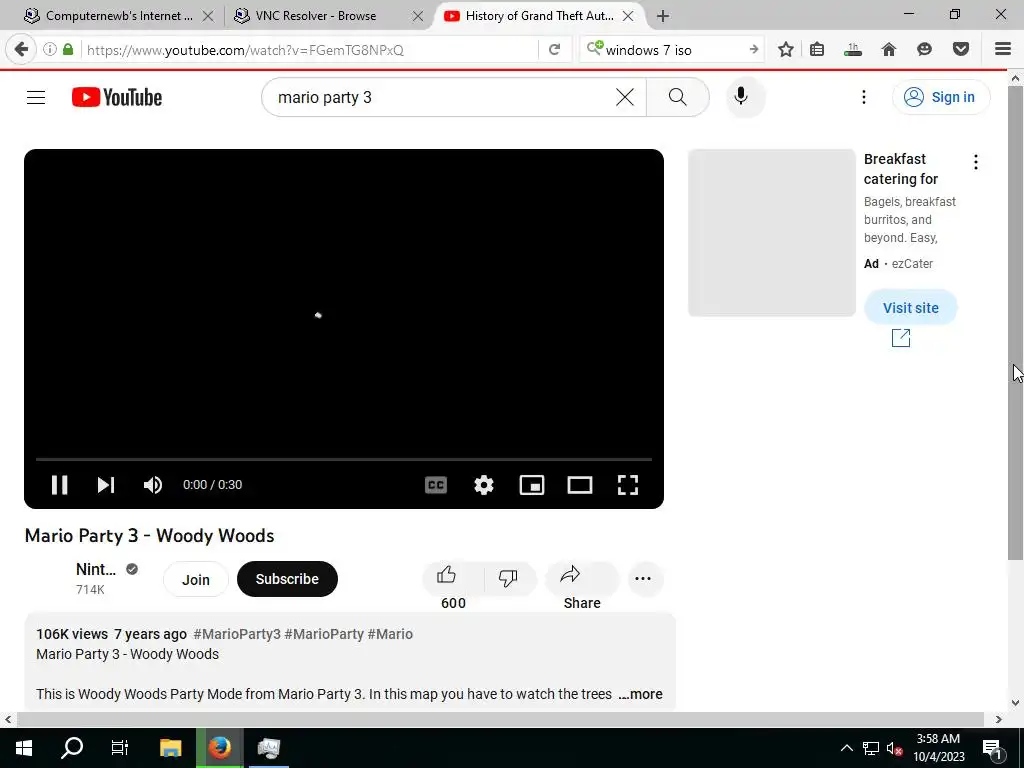The height and width of the screenshot is (768, 1024).
Task: Expand description with ...more
Action: [x=640, y=694]
